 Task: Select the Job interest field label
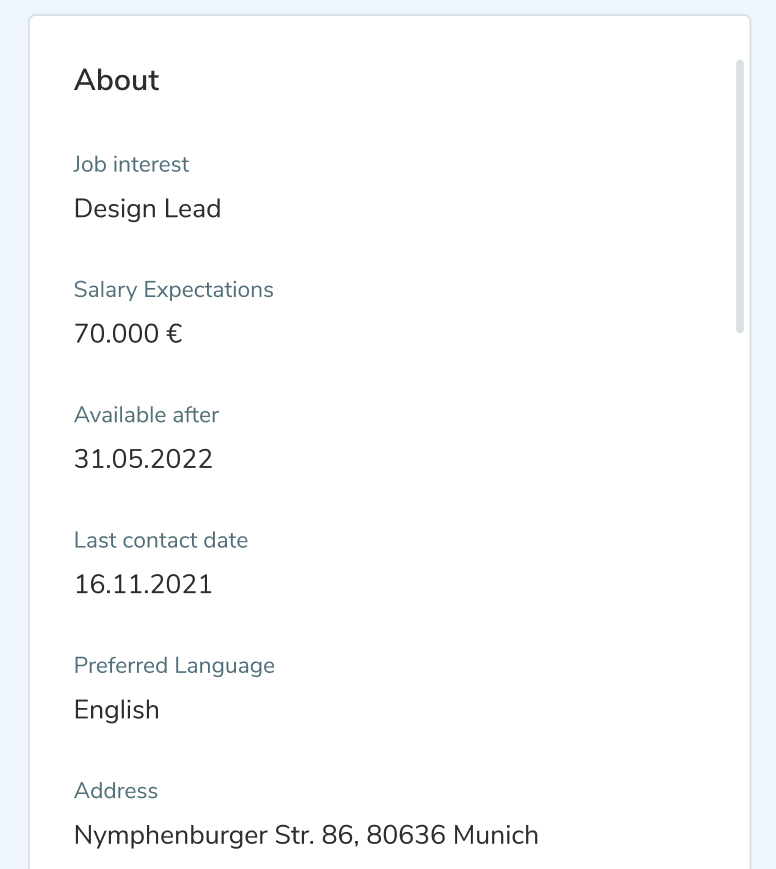[x=131, y=164]
